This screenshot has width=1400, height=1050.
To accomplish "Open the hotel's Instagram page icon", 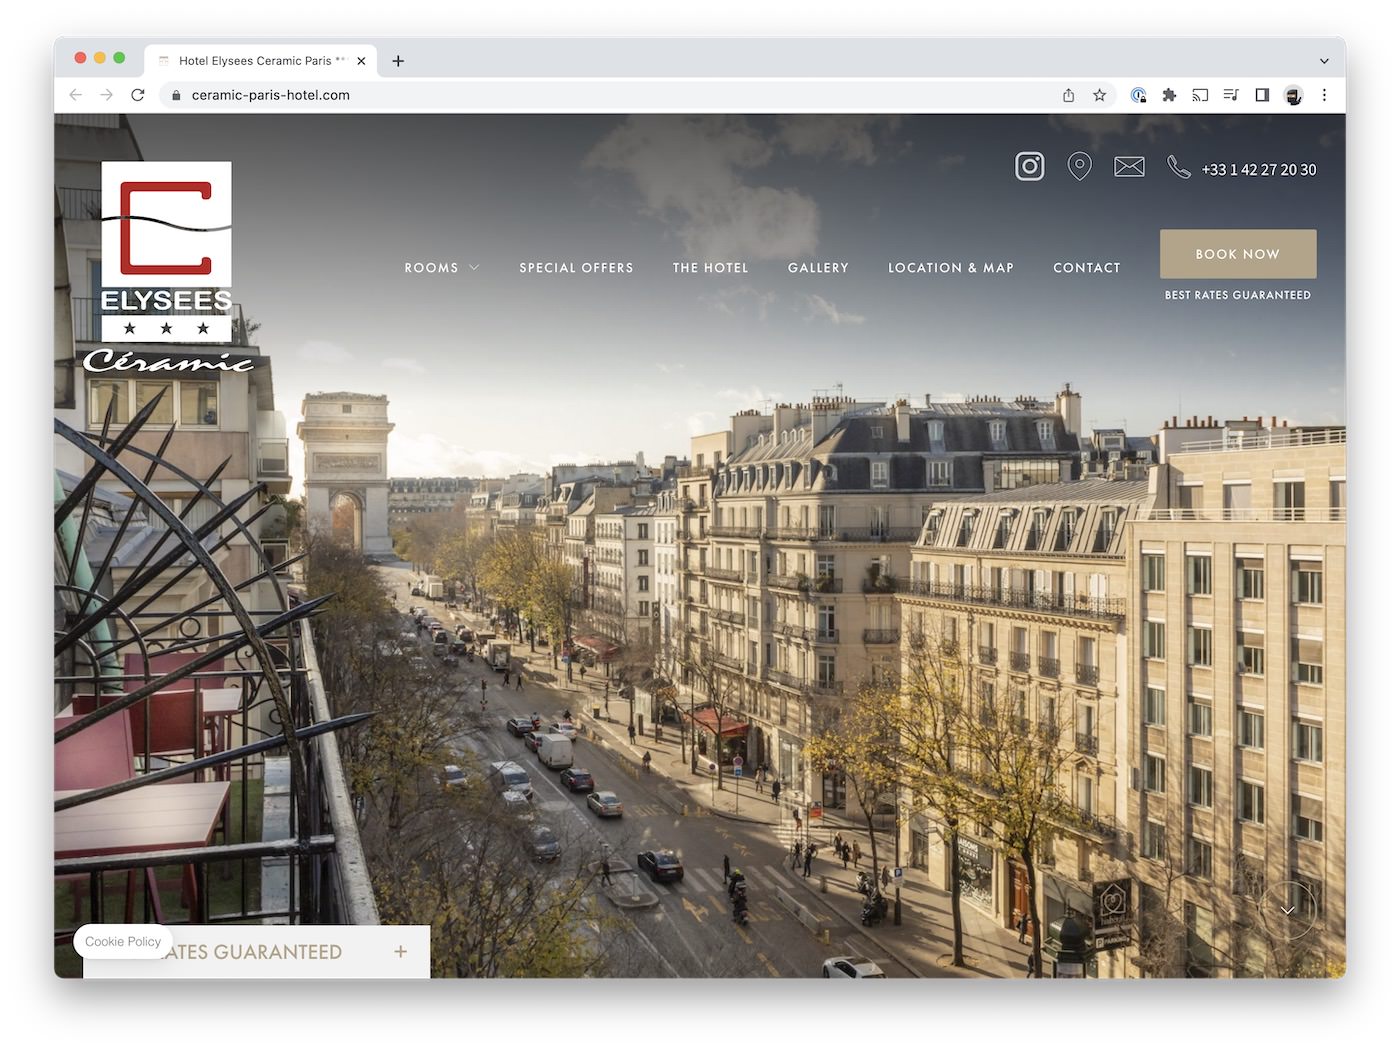I will 1029,166.
